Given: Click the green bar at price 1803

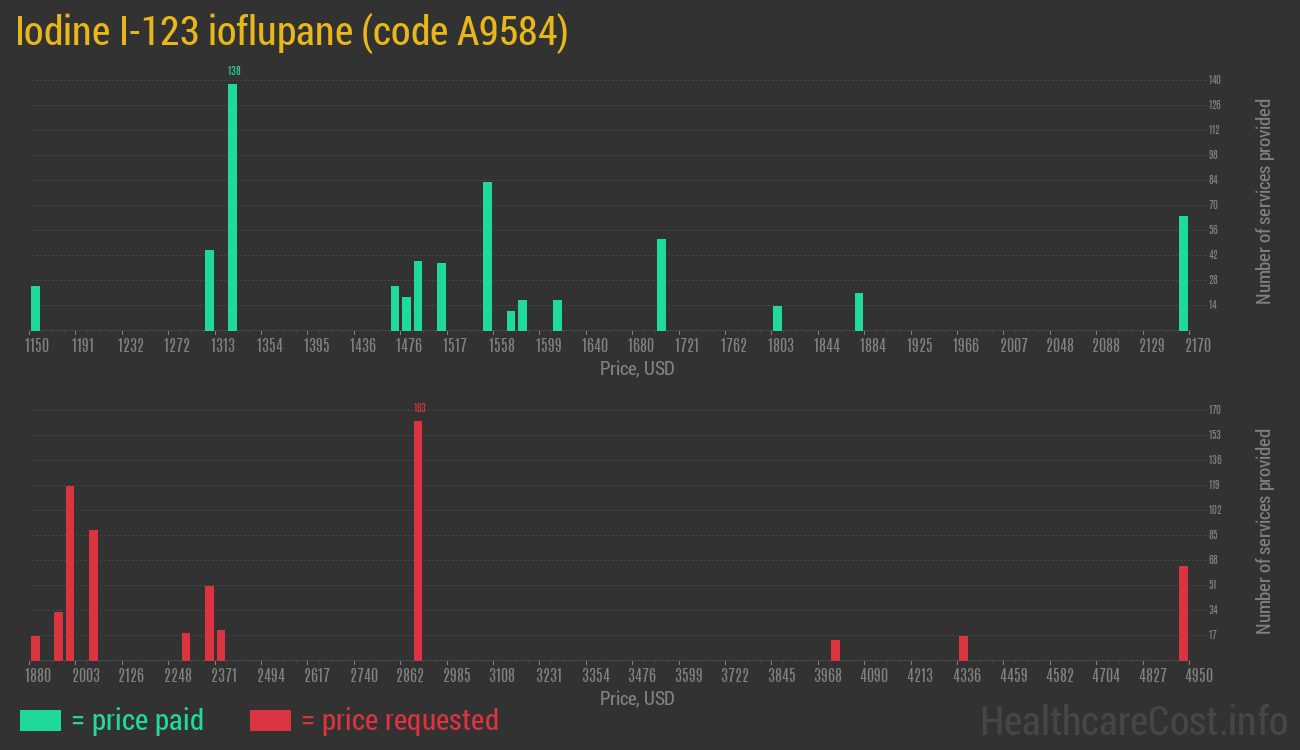Looking at the screenshot, I should [x=777, y=318].
